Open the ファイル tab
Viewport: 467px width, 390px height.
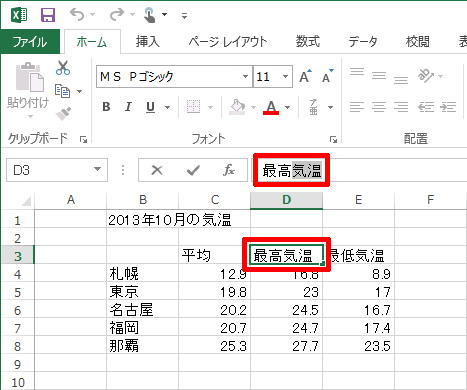pyautogui.click(x=30, y=42)
